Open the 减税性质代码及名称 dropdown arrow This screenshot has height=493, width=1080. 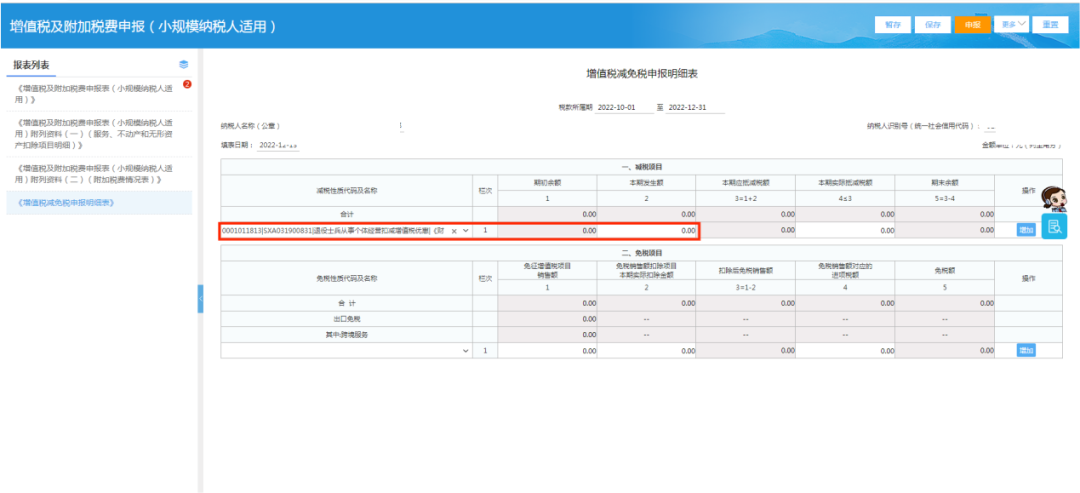466,231
